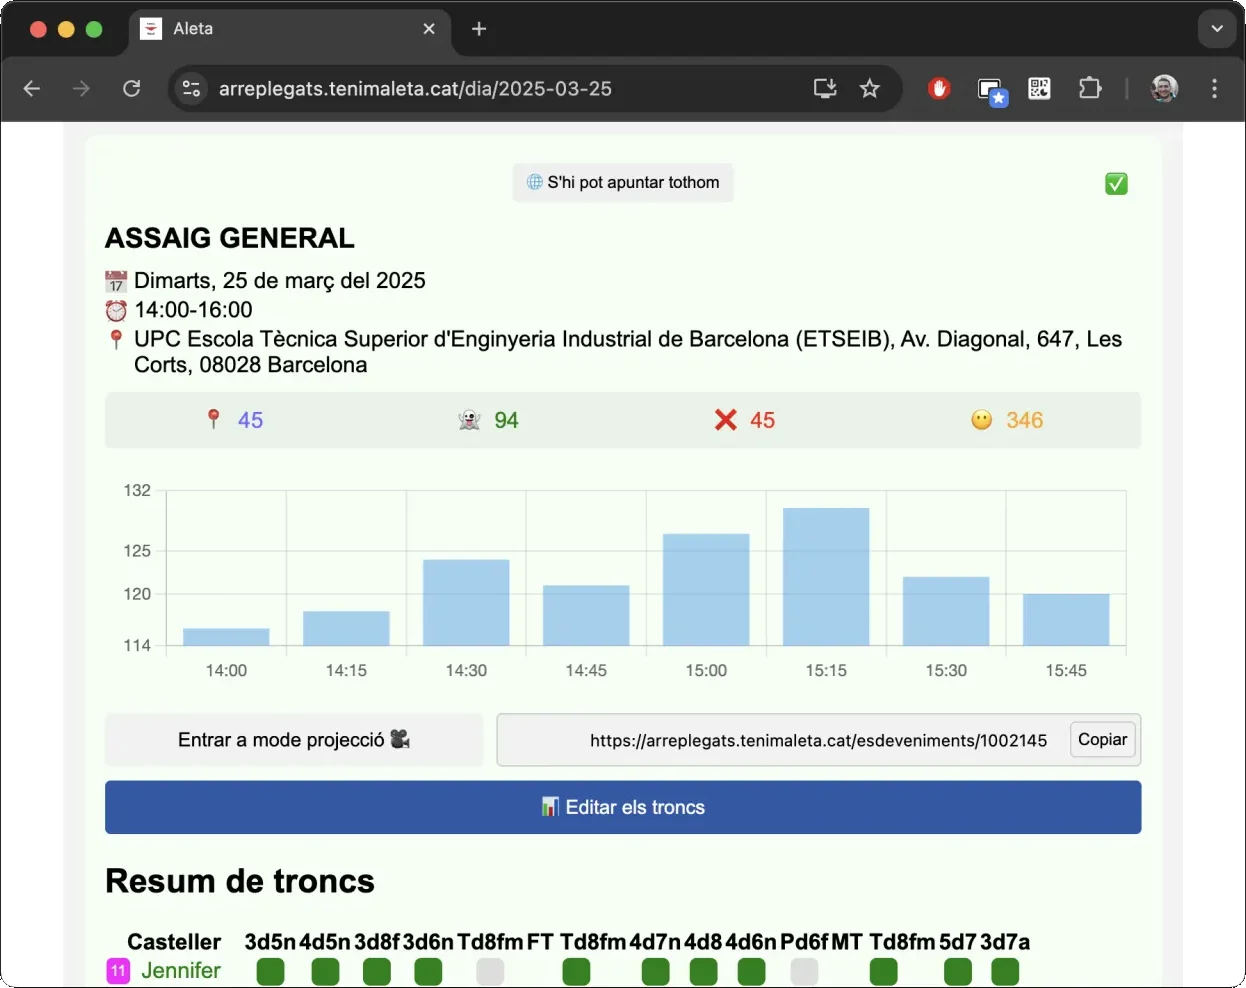Viewport: 1246px width, 988px height.
Task: Click the Pd6f column header
Action: (804, 942)
